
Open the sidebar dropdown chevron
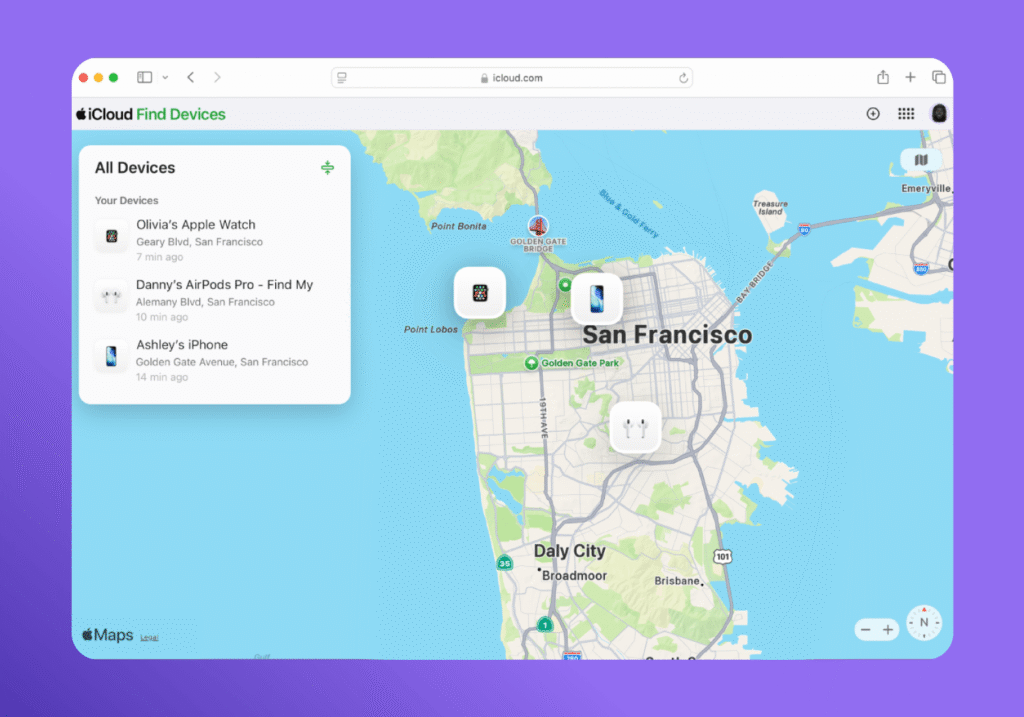pyautogui.click(x=165, y=77)
